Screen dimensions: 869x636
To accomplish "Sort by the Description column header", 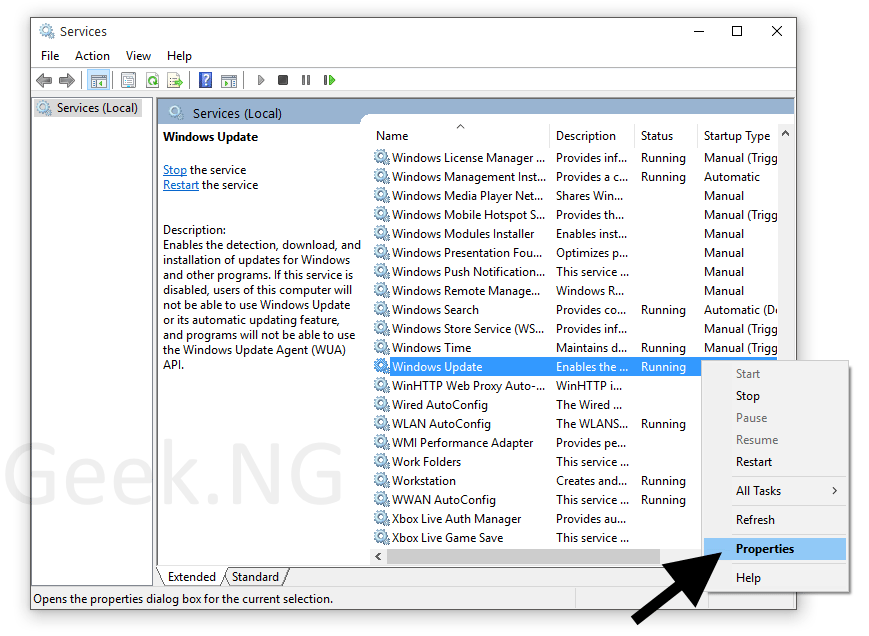I will pos(592,136).
